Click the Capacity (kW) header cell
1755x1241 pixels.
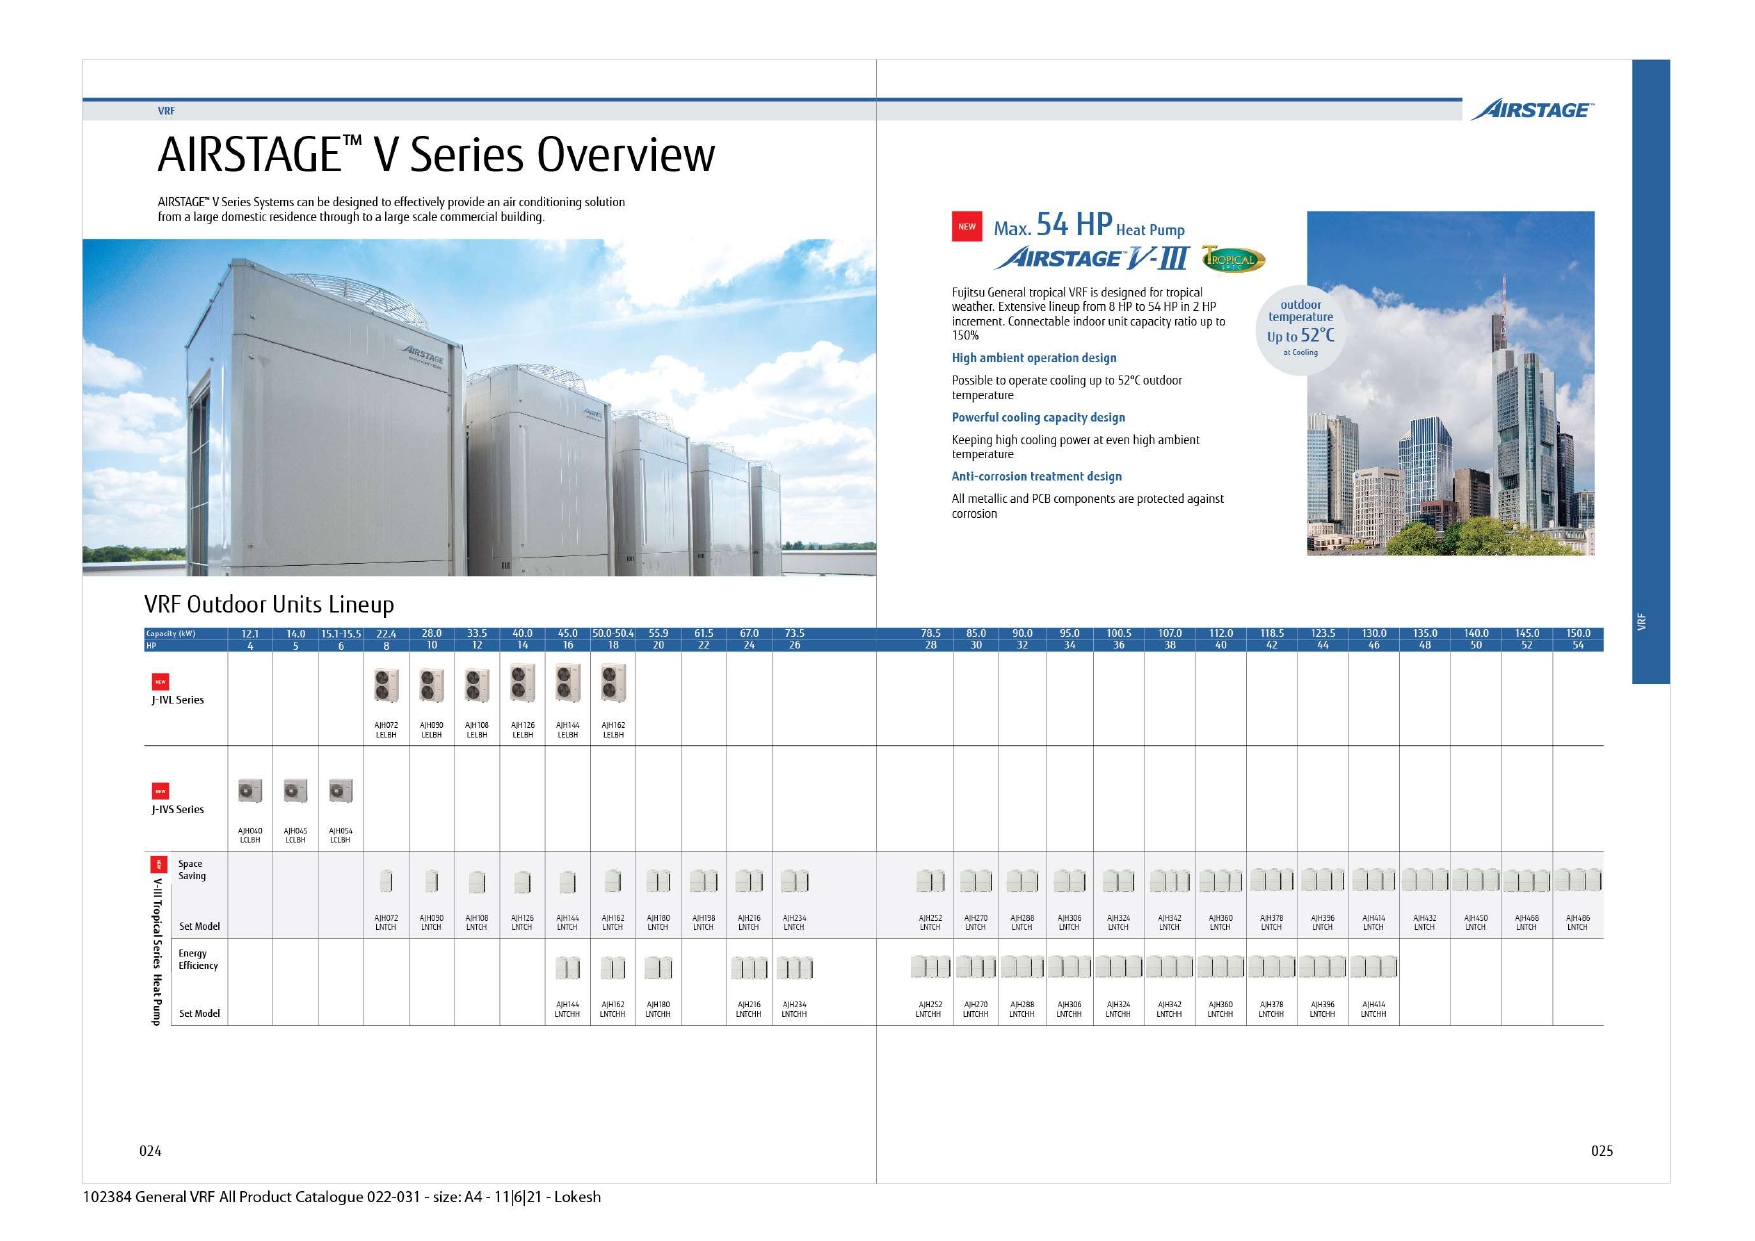(186, 634)
